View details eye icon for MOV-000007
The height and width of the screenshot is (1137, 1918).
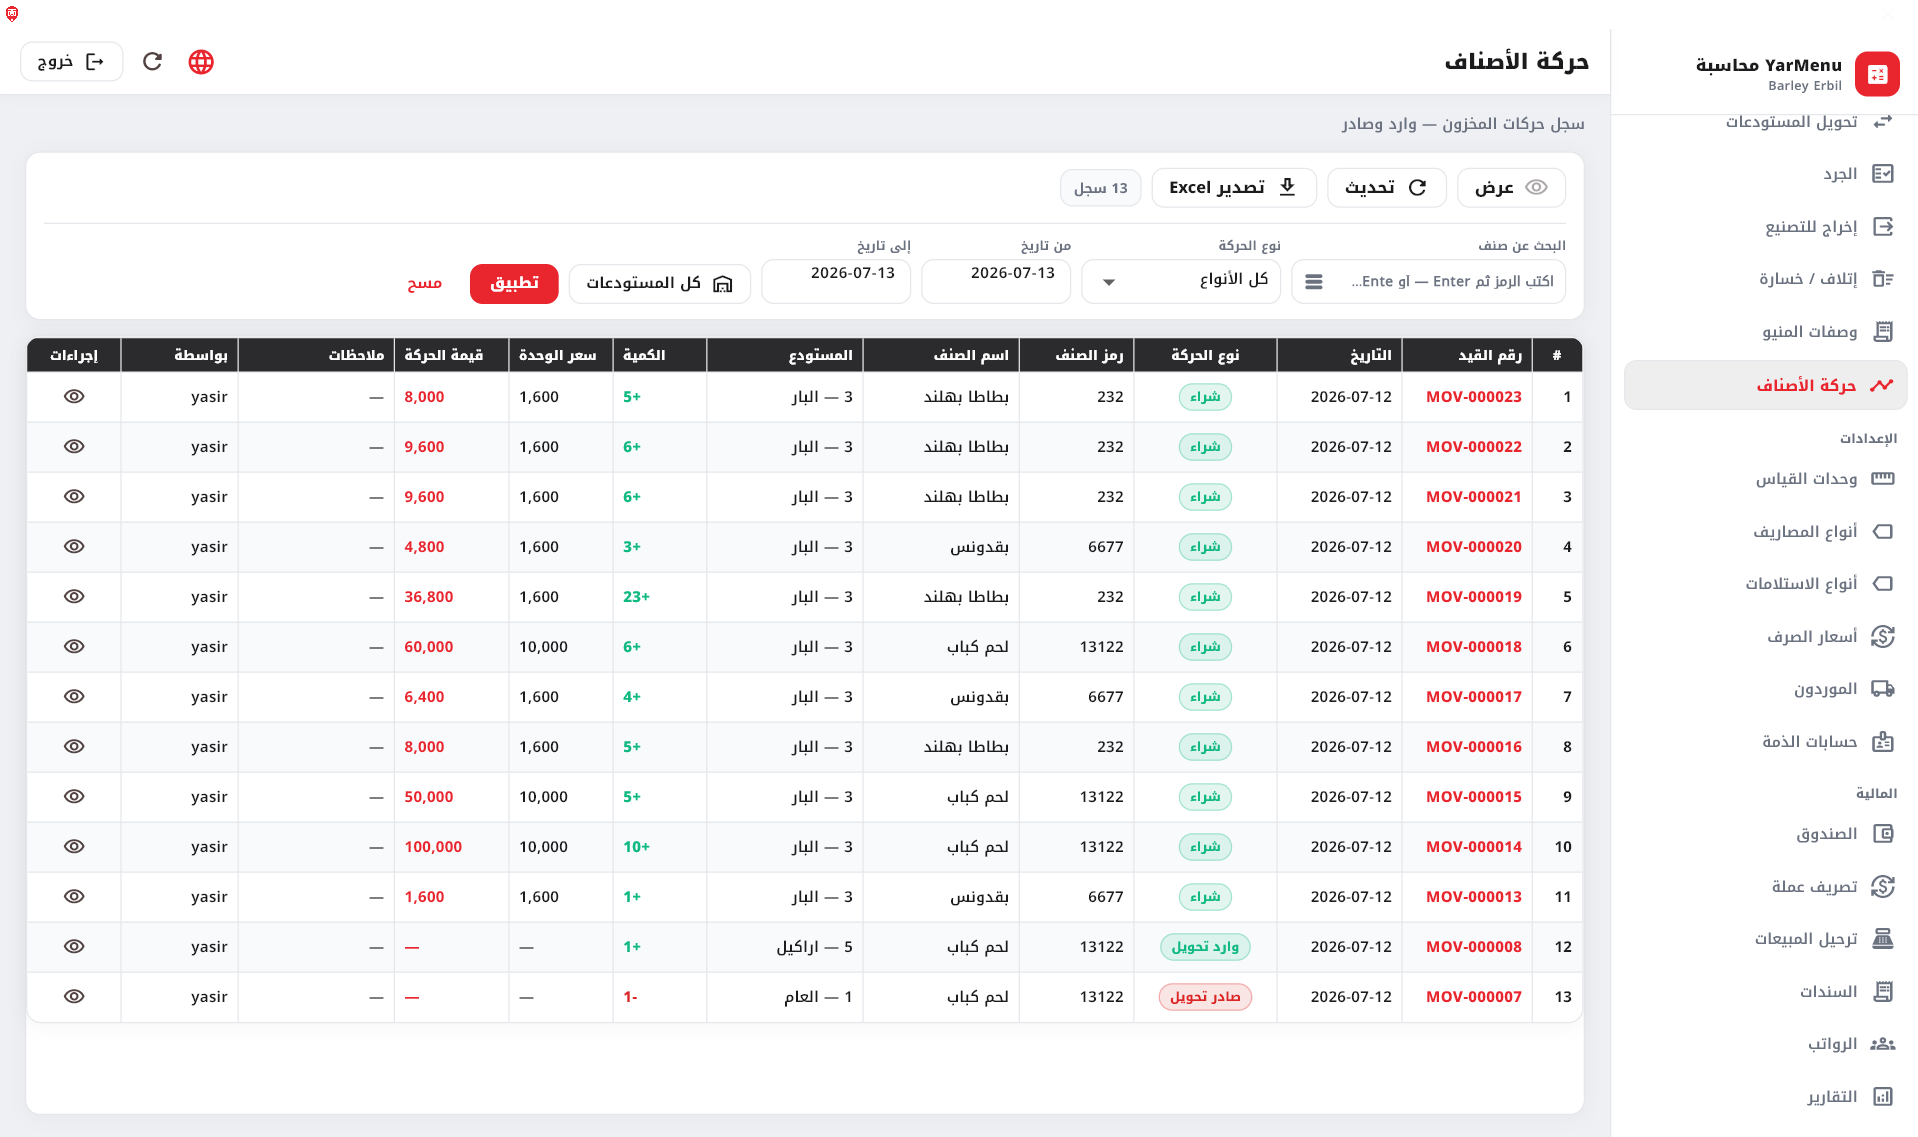pos(74,997)
